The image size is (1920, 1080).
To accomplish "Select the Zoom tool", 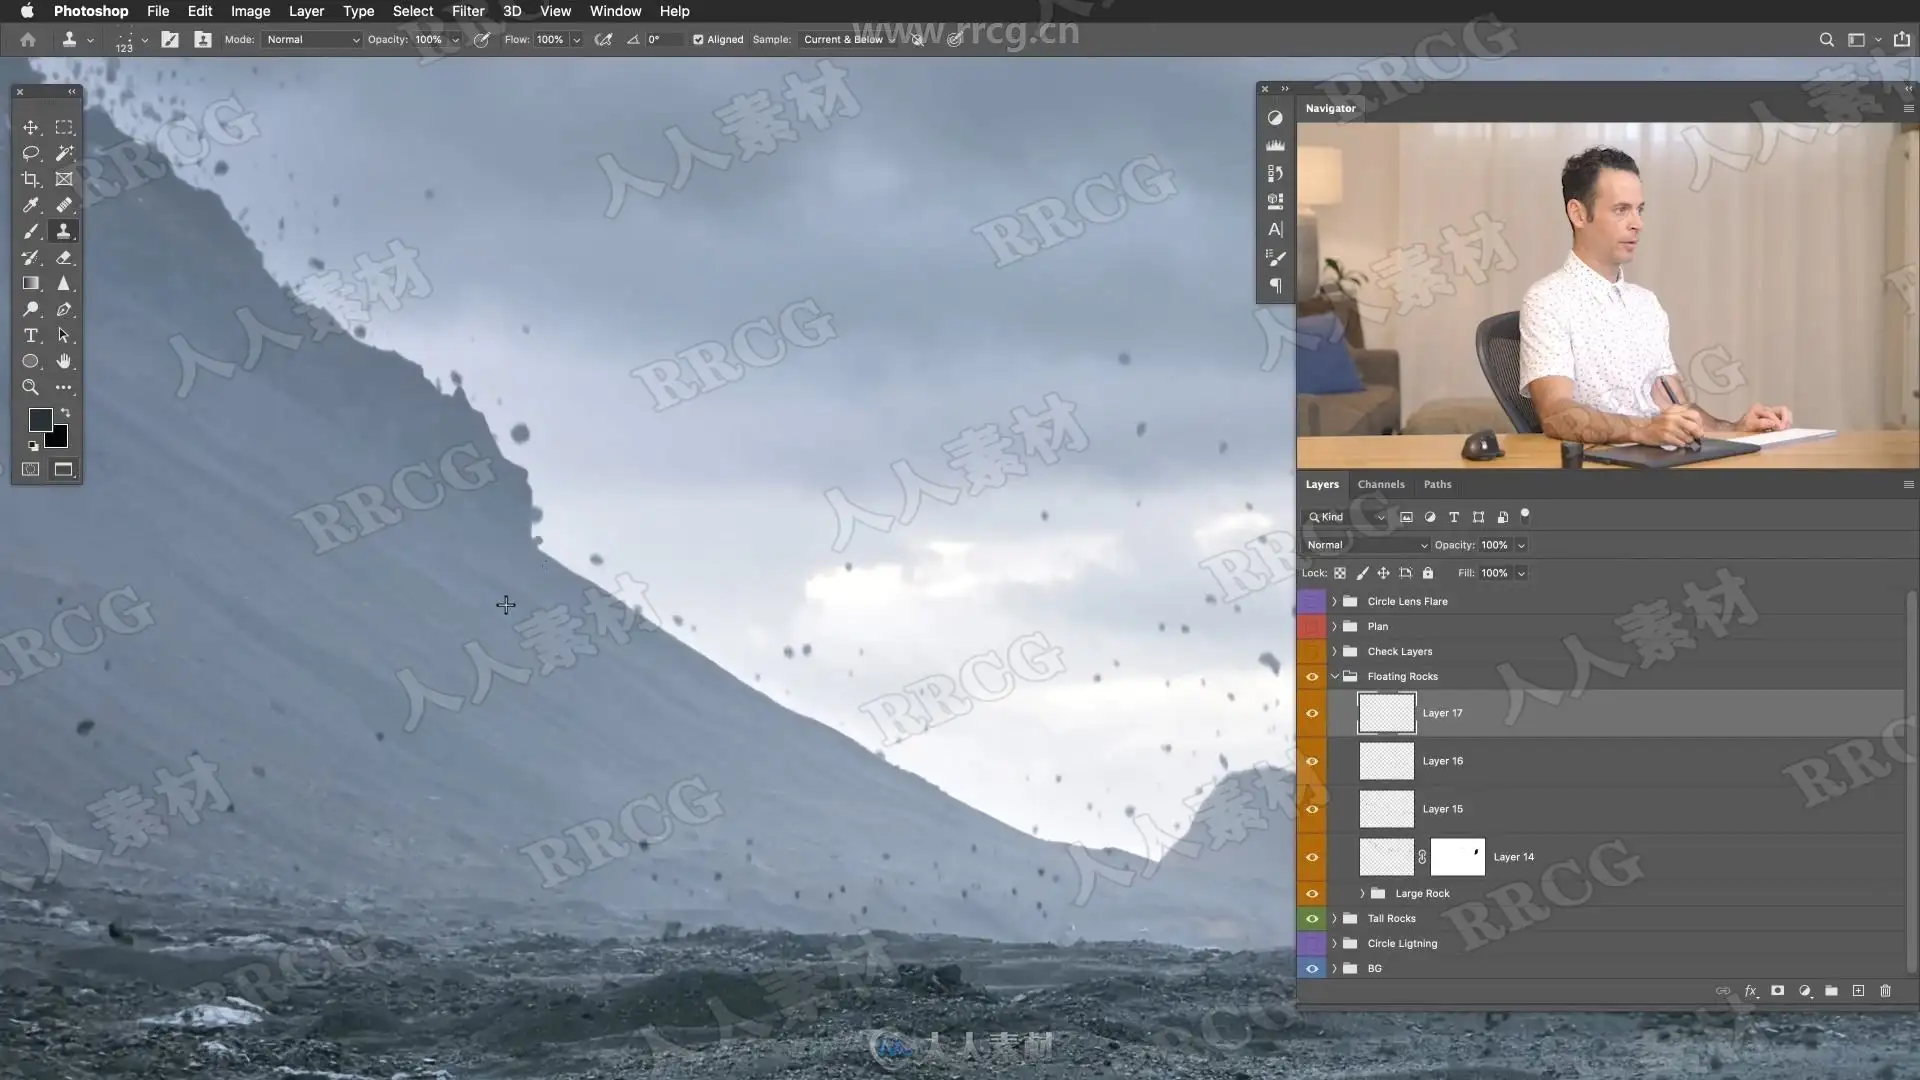I will pos(31,387).
